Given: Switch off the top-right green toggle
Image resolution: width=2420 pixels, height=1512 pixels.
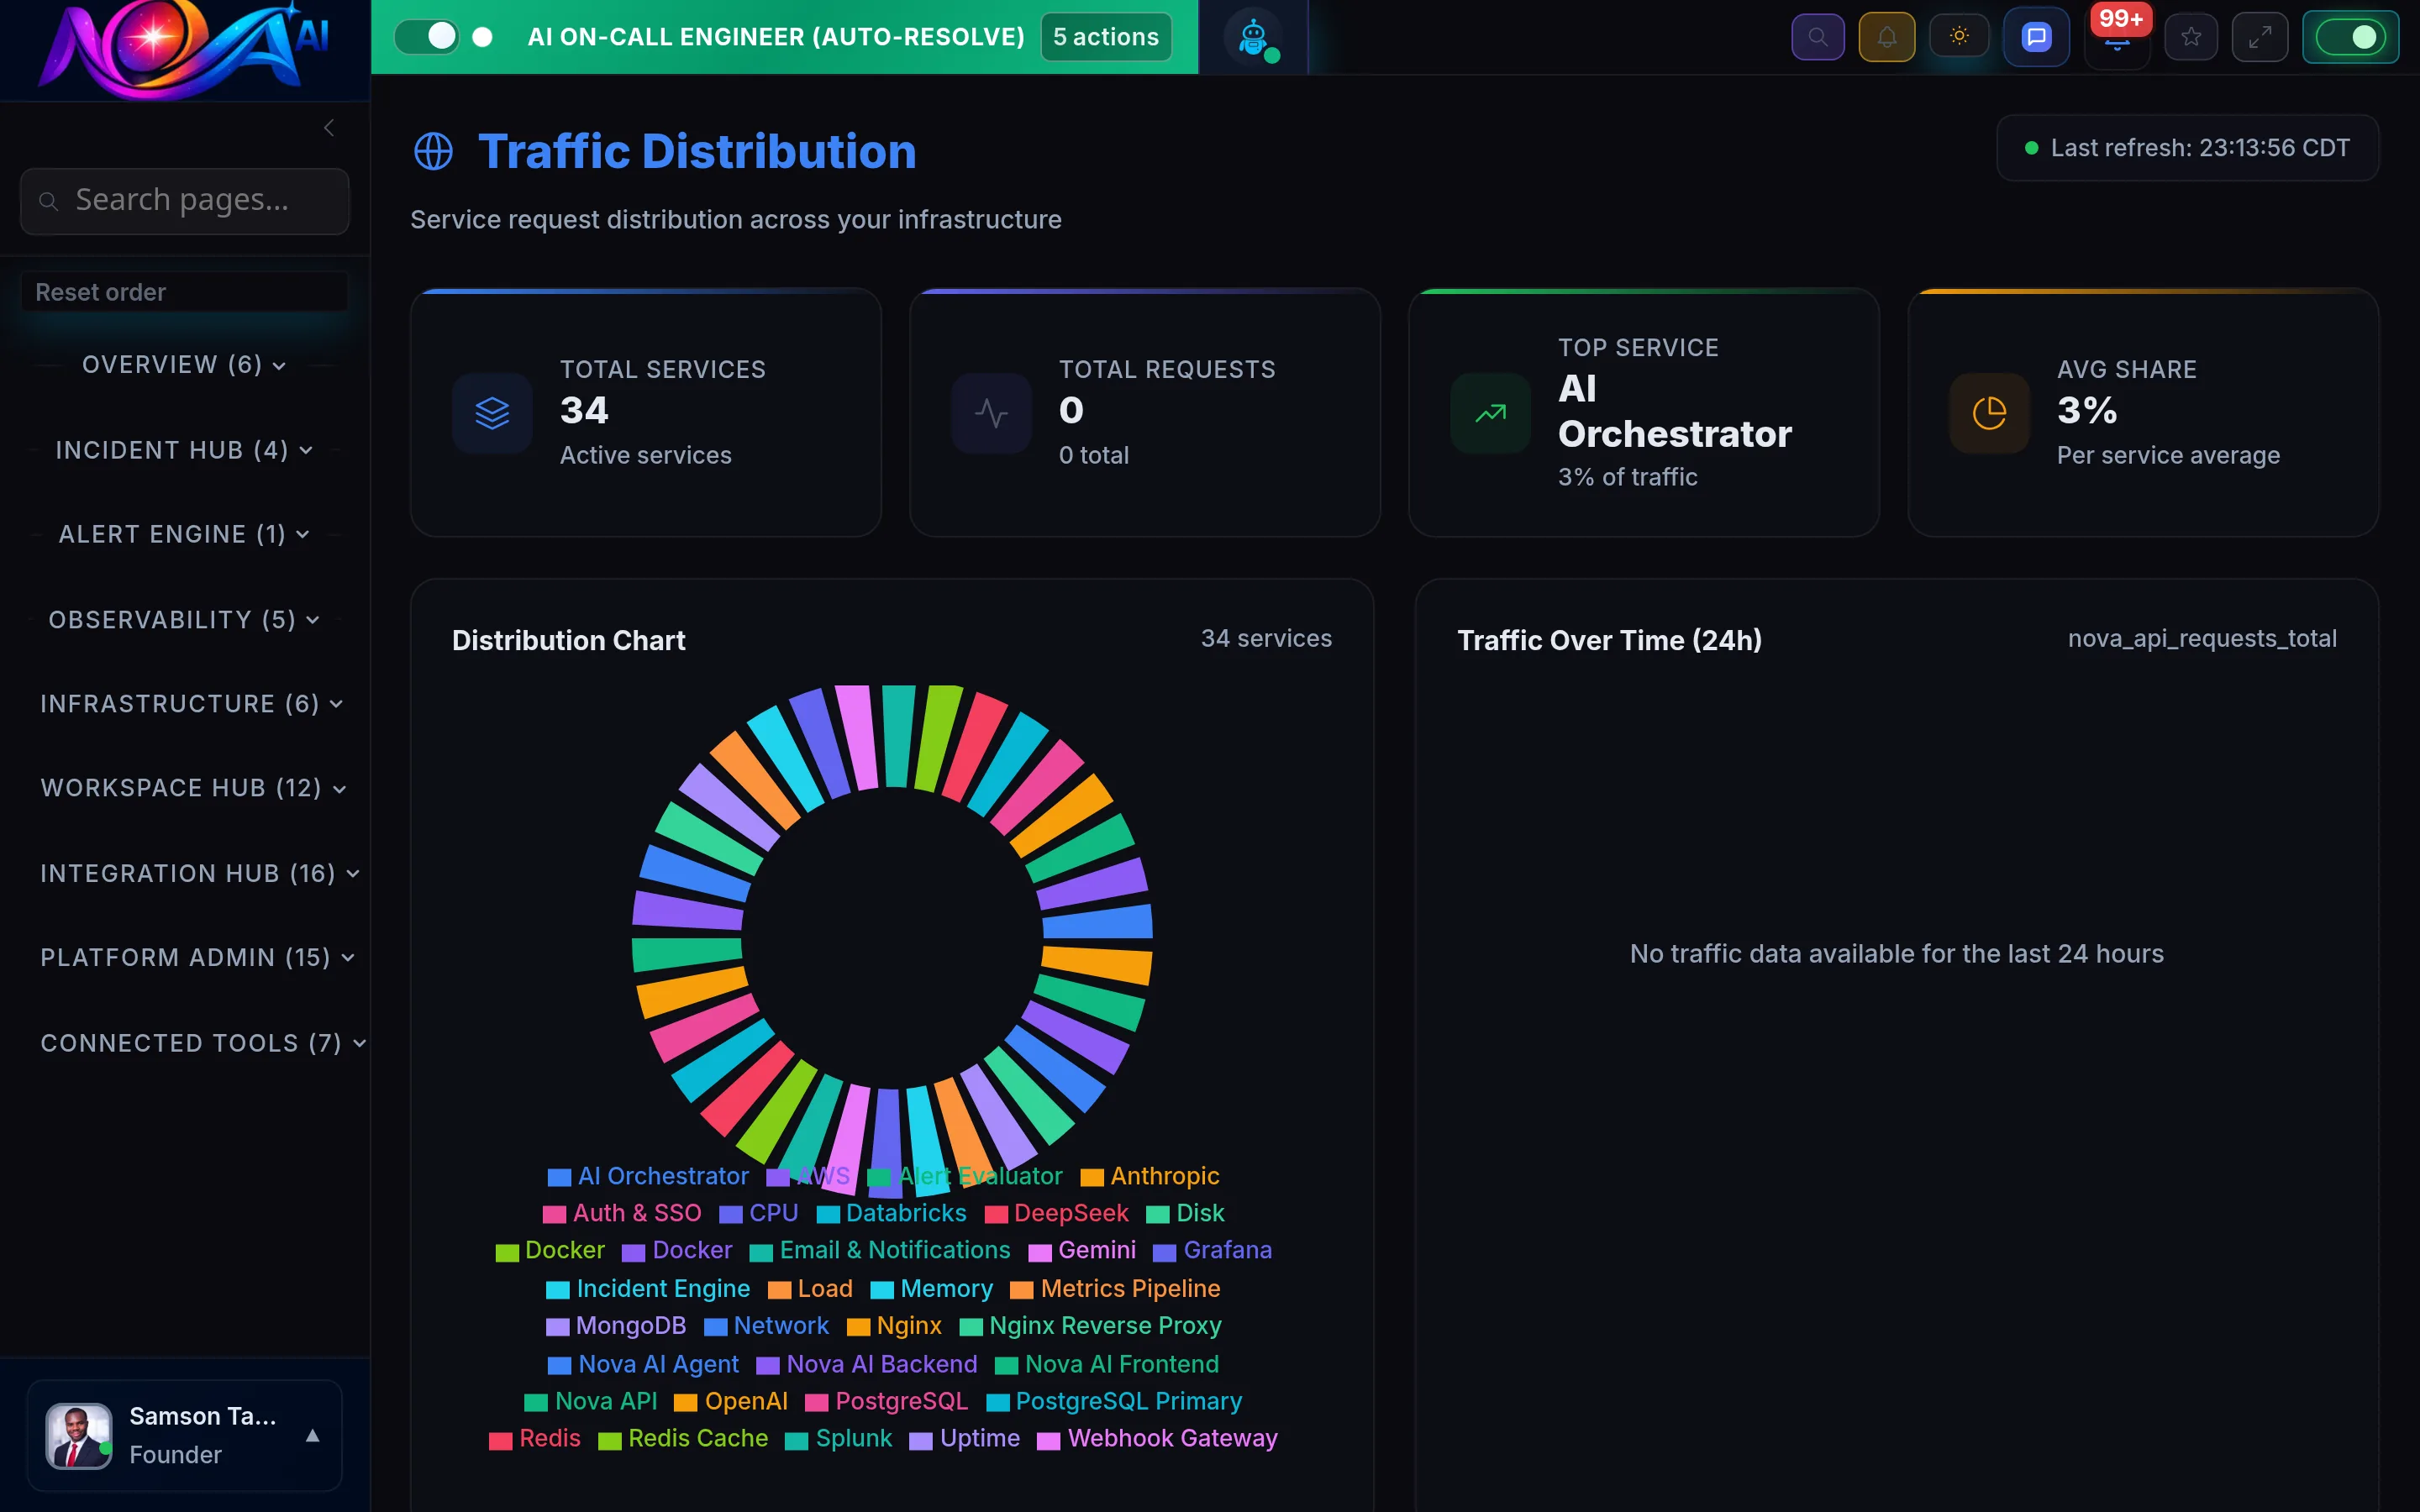Looking at the screenshot, I should [x=2351, y=36].
